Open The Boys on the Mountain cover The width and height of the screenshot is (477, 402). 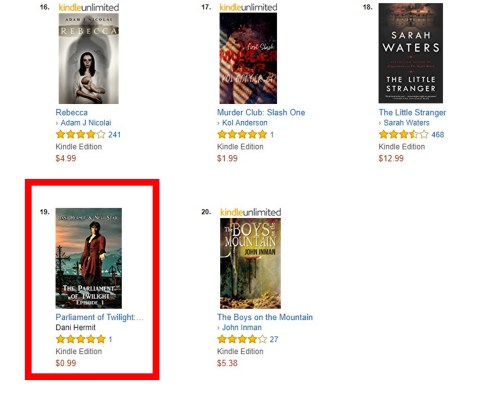click(250, 263)
